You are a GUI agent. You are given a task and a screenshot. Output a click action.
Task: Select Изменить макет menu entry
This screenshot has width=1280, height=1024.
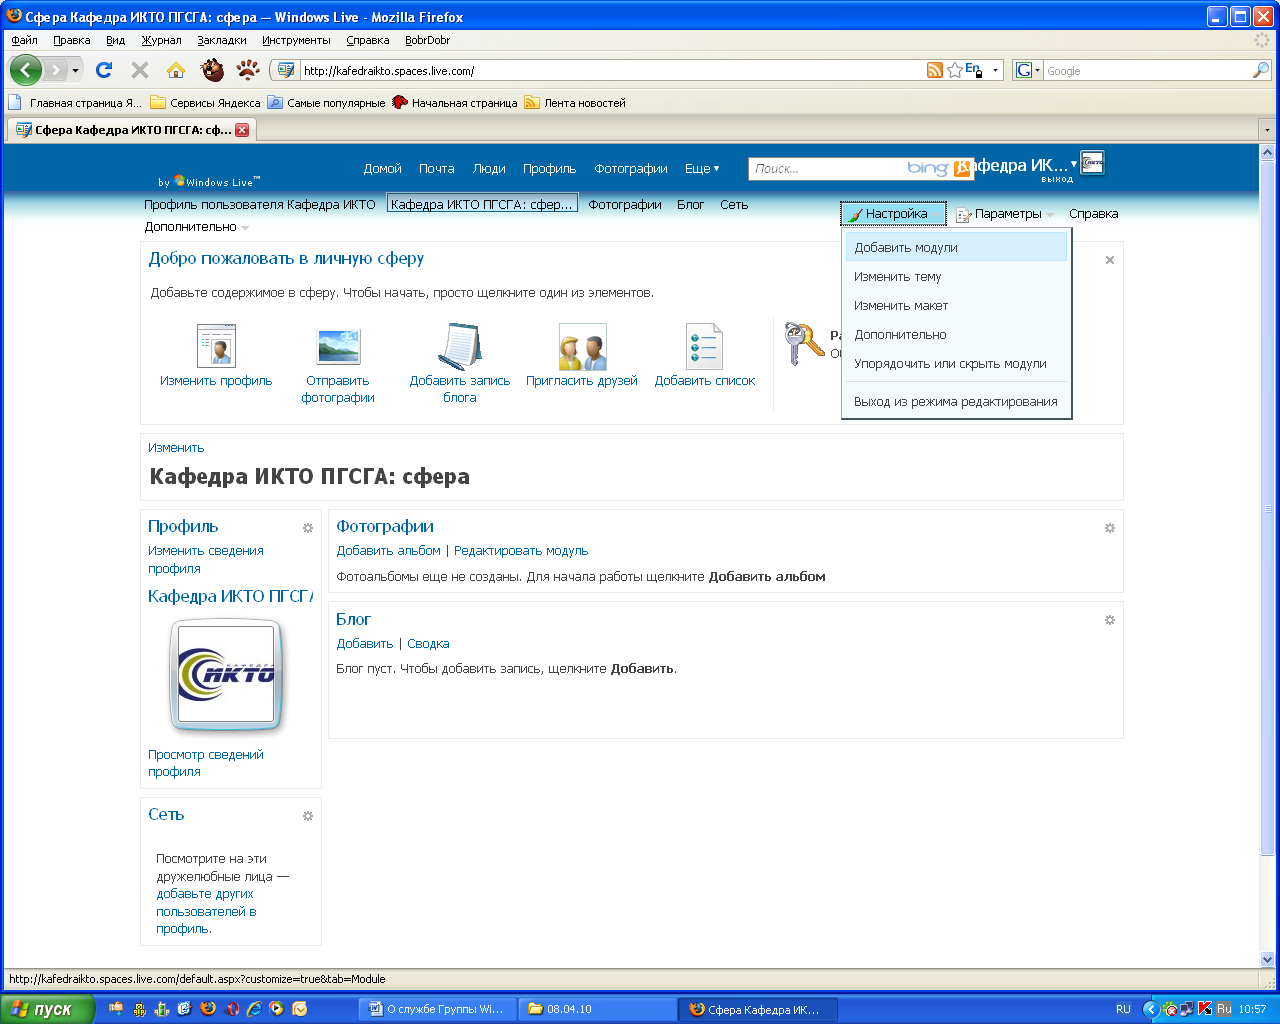coord(956,306)
